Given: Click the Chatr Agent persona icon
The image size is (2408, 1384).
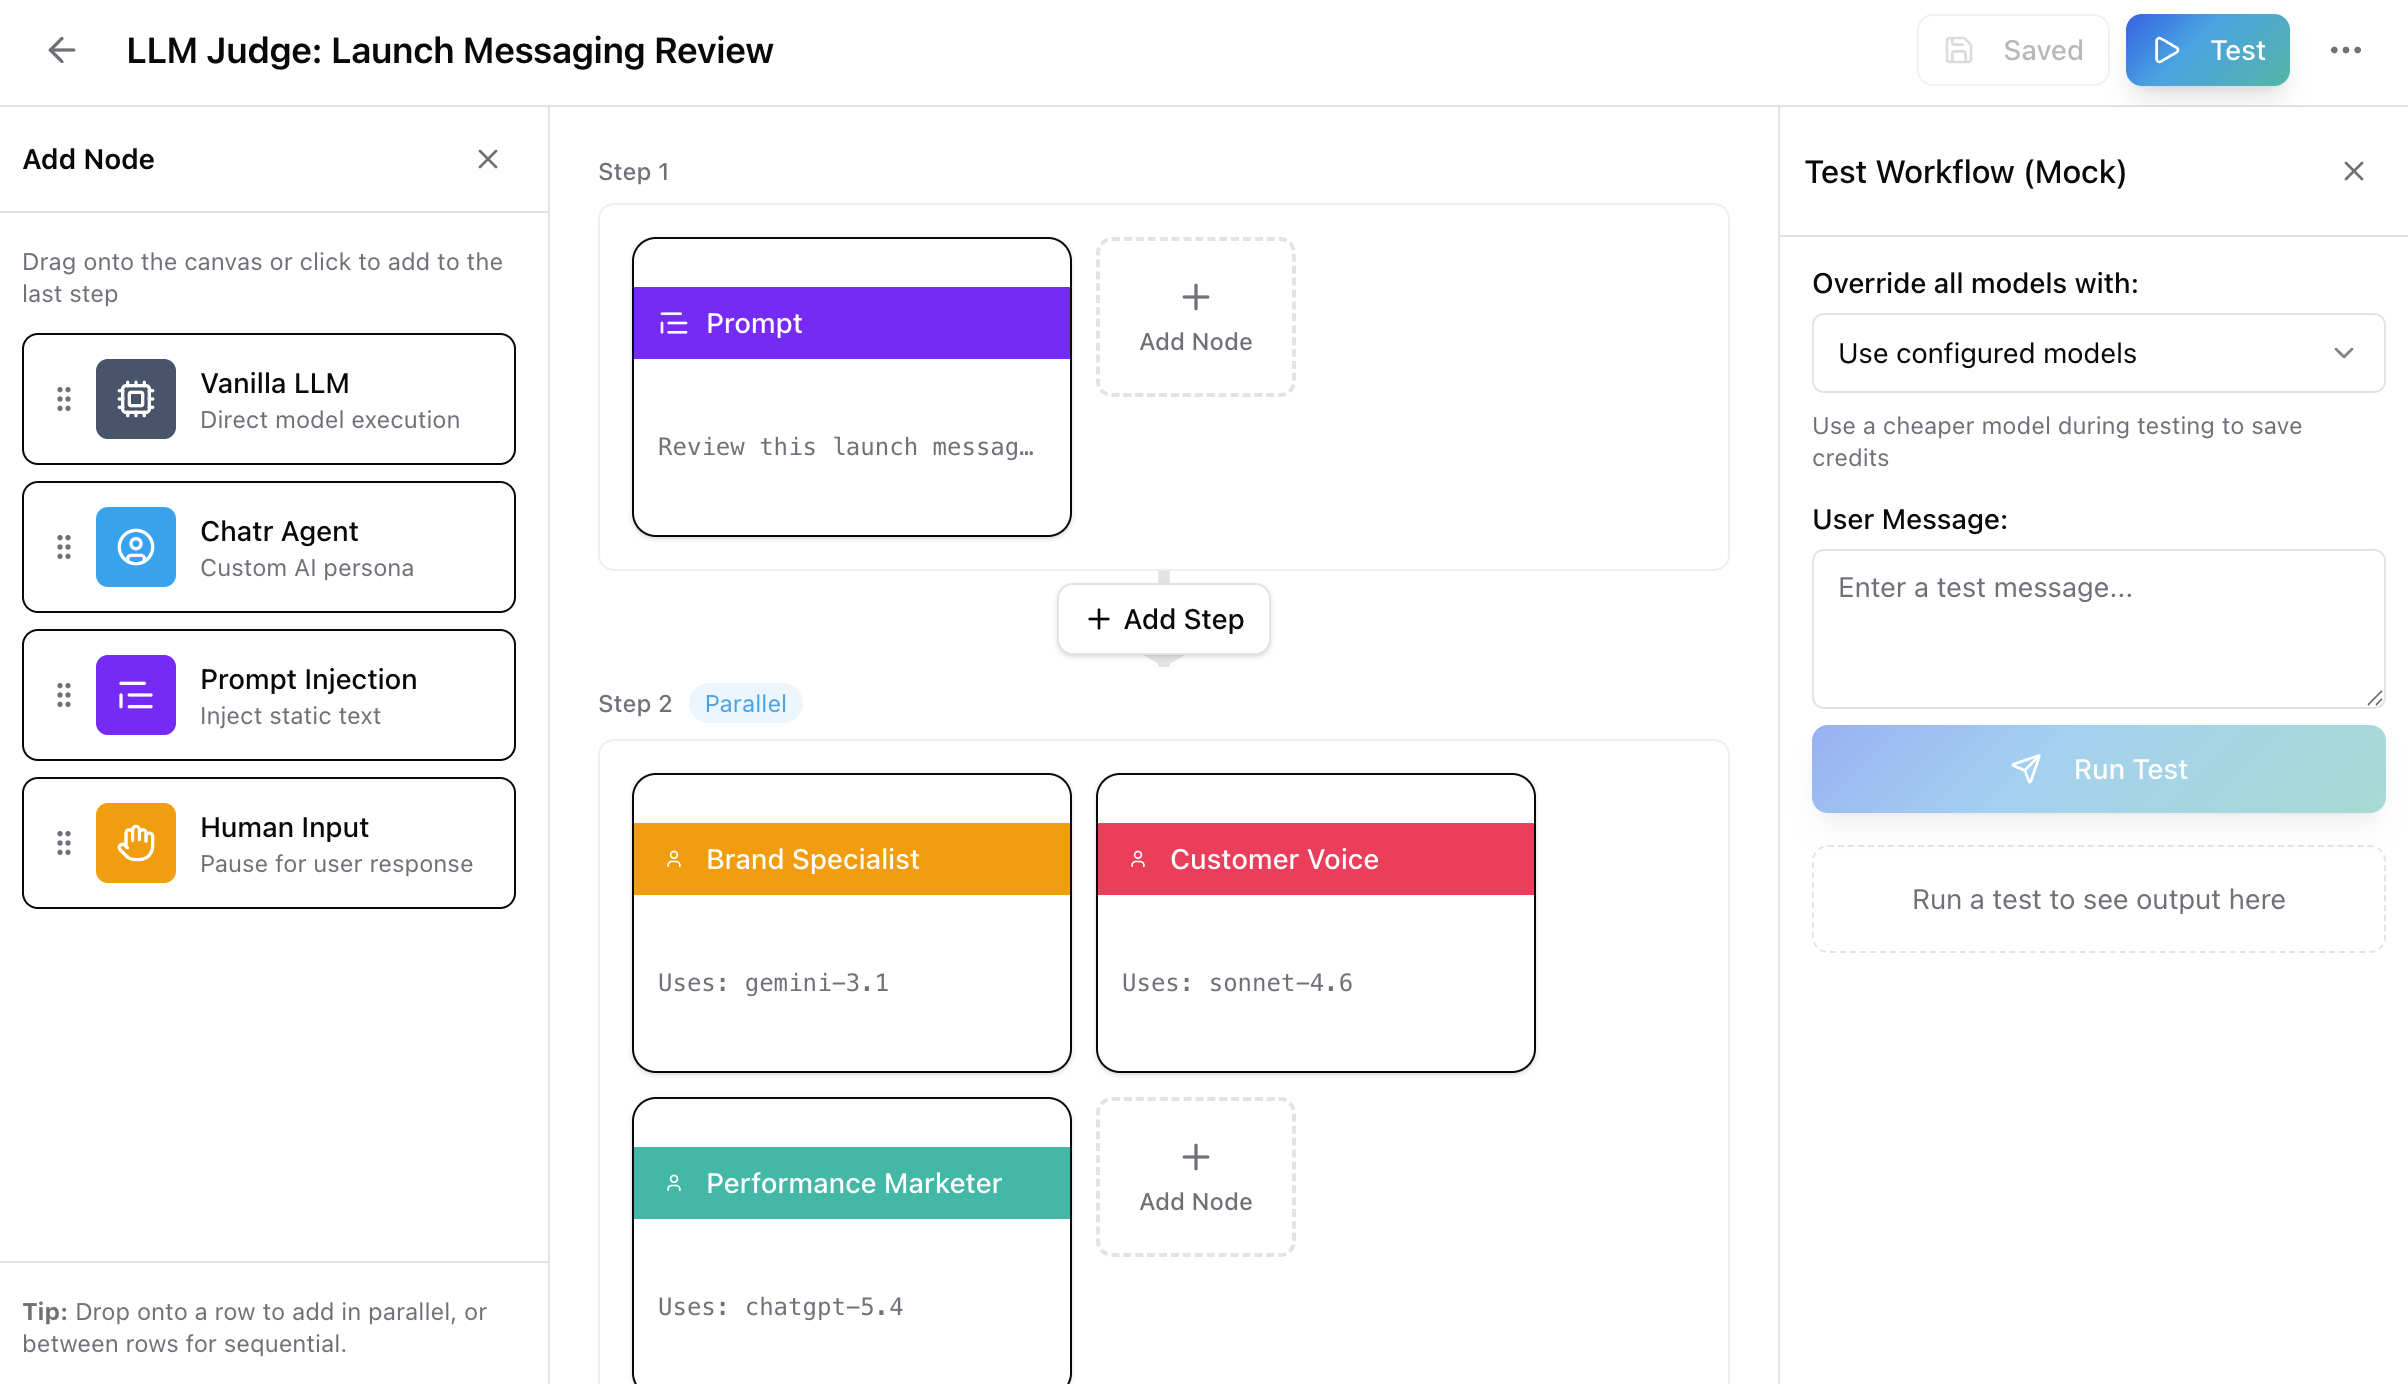Looking at the screenshot, I should tap(136, 547).
